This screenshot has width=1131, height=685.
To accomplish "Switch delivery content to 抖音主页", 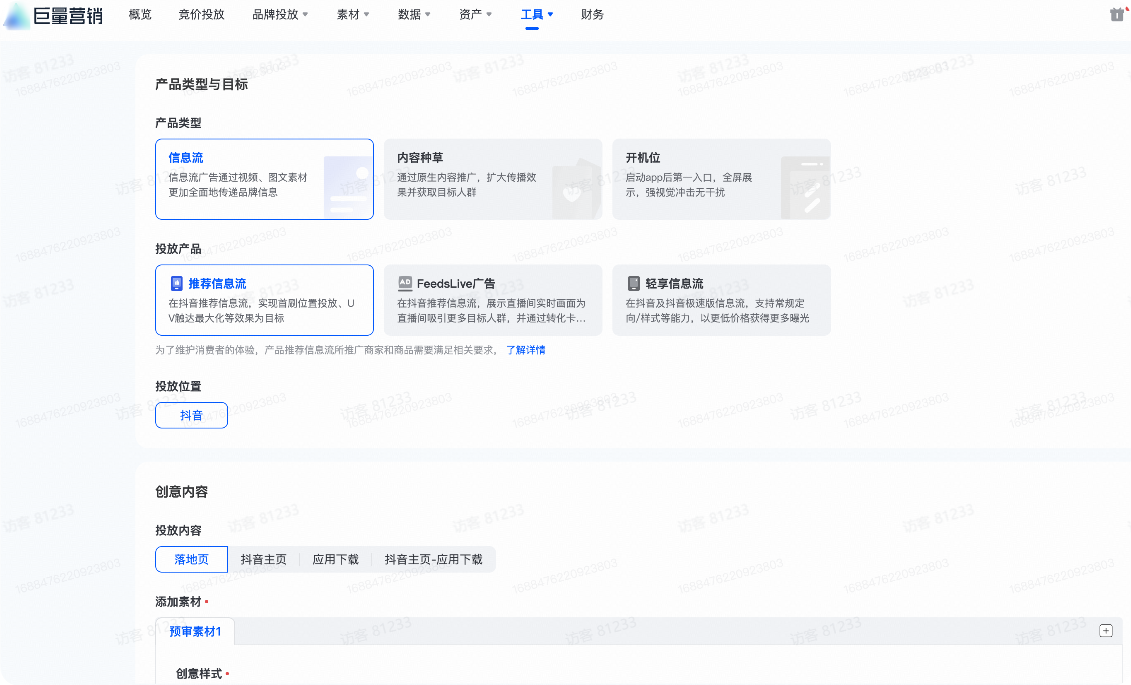I will tap(263, 560).
